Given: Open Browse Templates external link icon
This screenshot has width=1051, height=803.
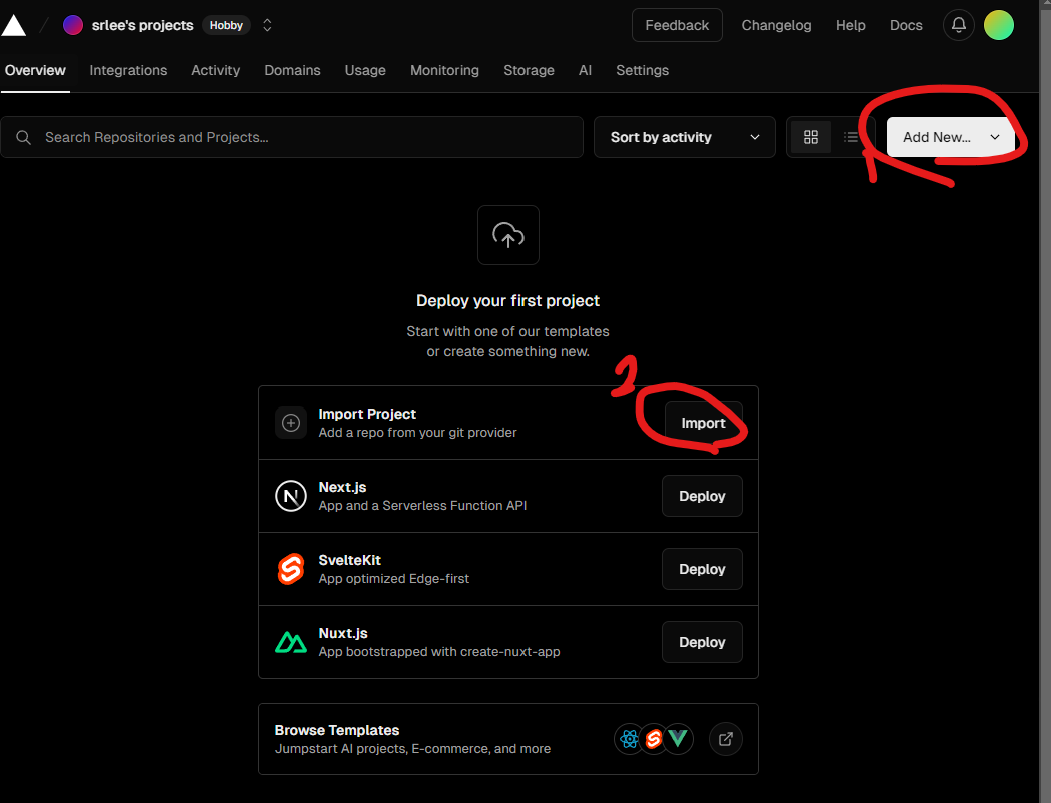Looking at the screenshot, I should (x=725, y=739).
